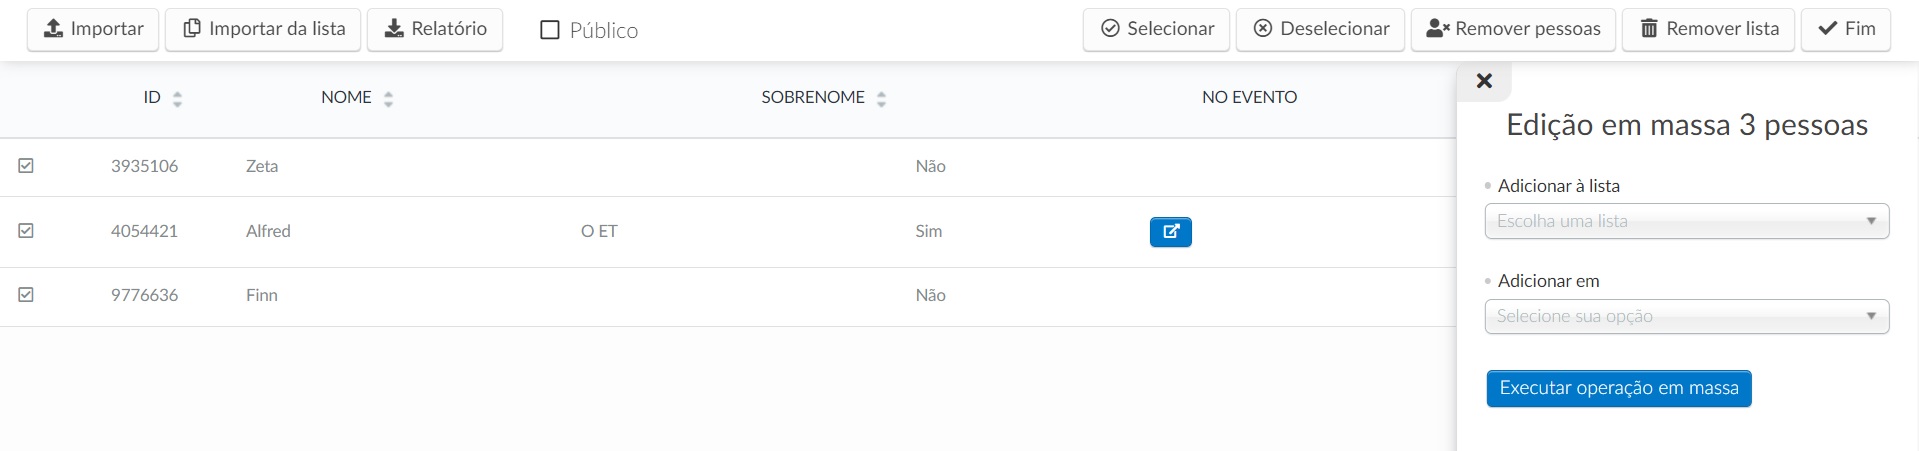Open the Escolha uma lista dropdown
1919x451 pixels.
coord(1687,221)
